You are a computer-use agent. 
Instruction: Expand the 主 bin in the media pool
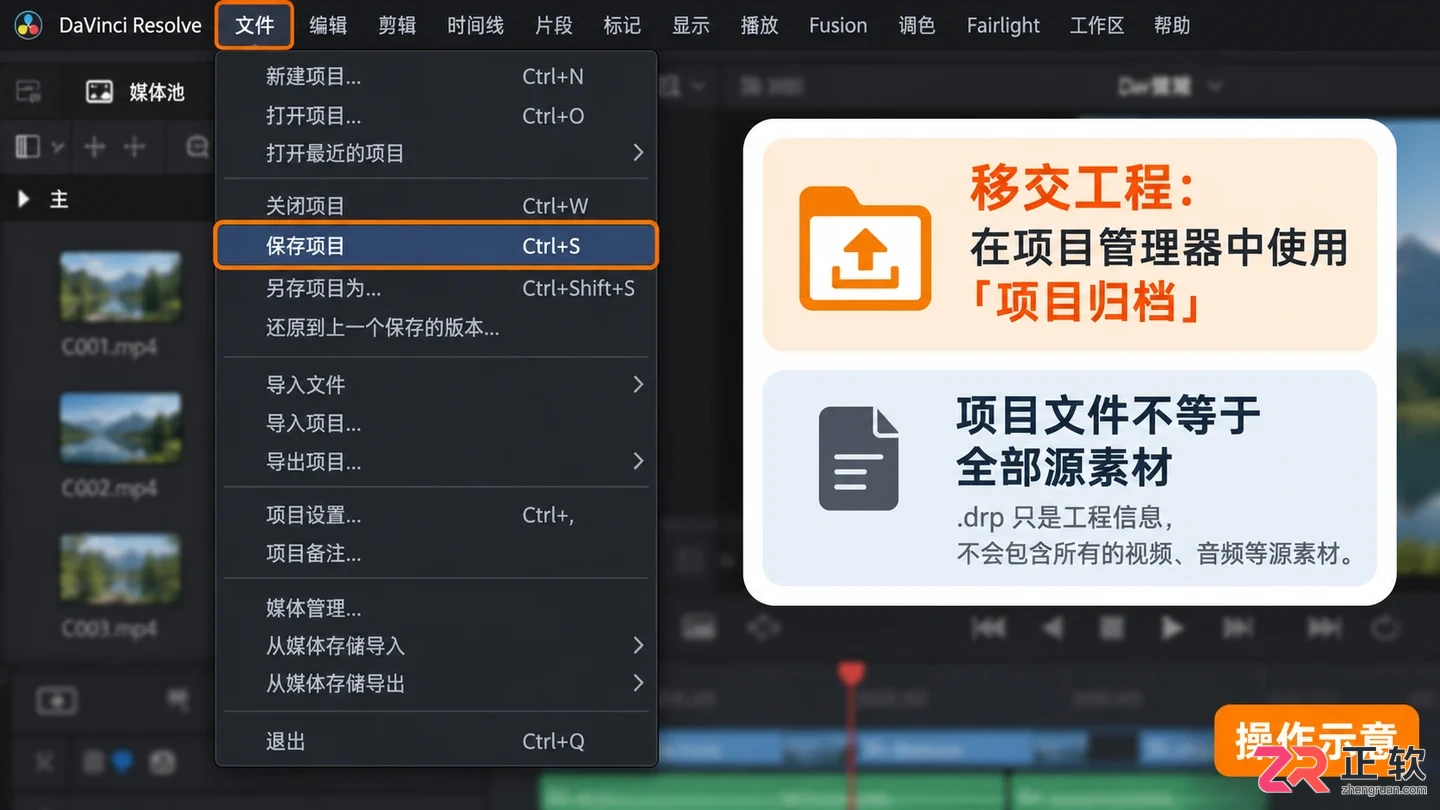point(24,199)
